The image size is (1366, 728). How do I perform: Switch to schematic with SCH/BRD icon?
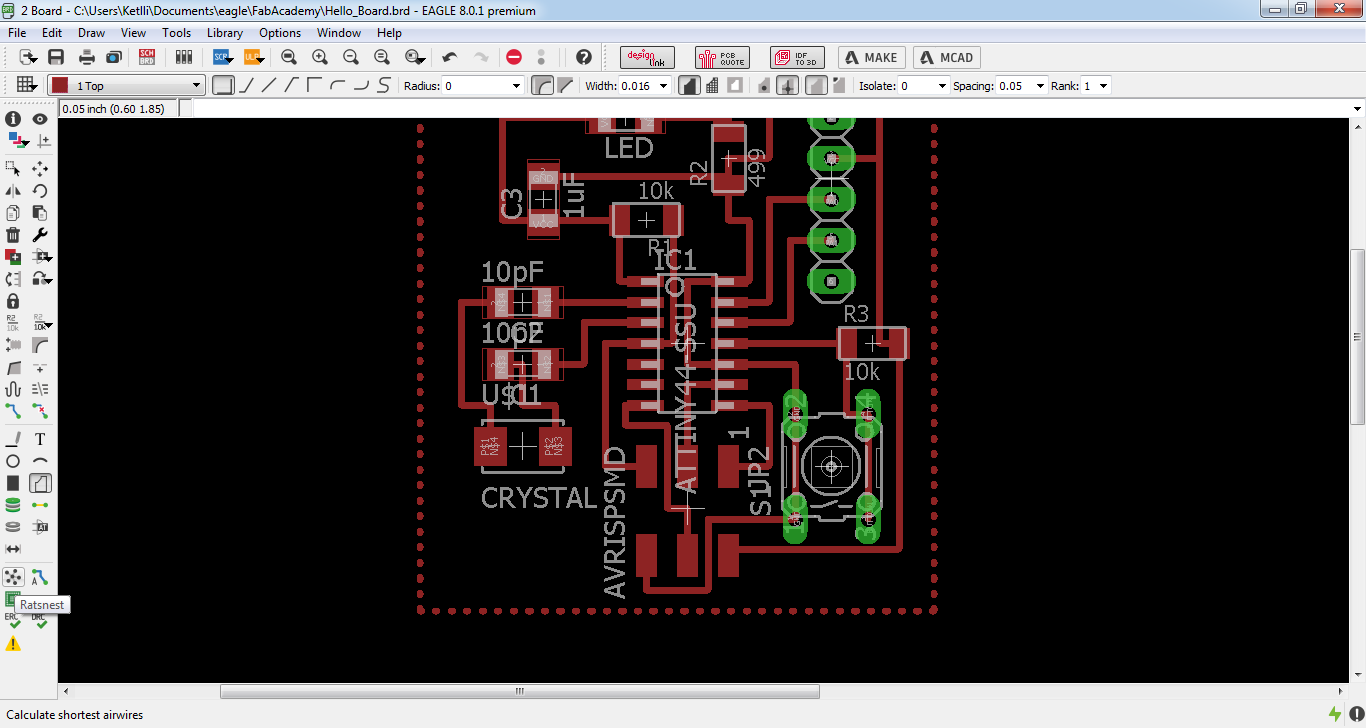[x=147, y=57]
